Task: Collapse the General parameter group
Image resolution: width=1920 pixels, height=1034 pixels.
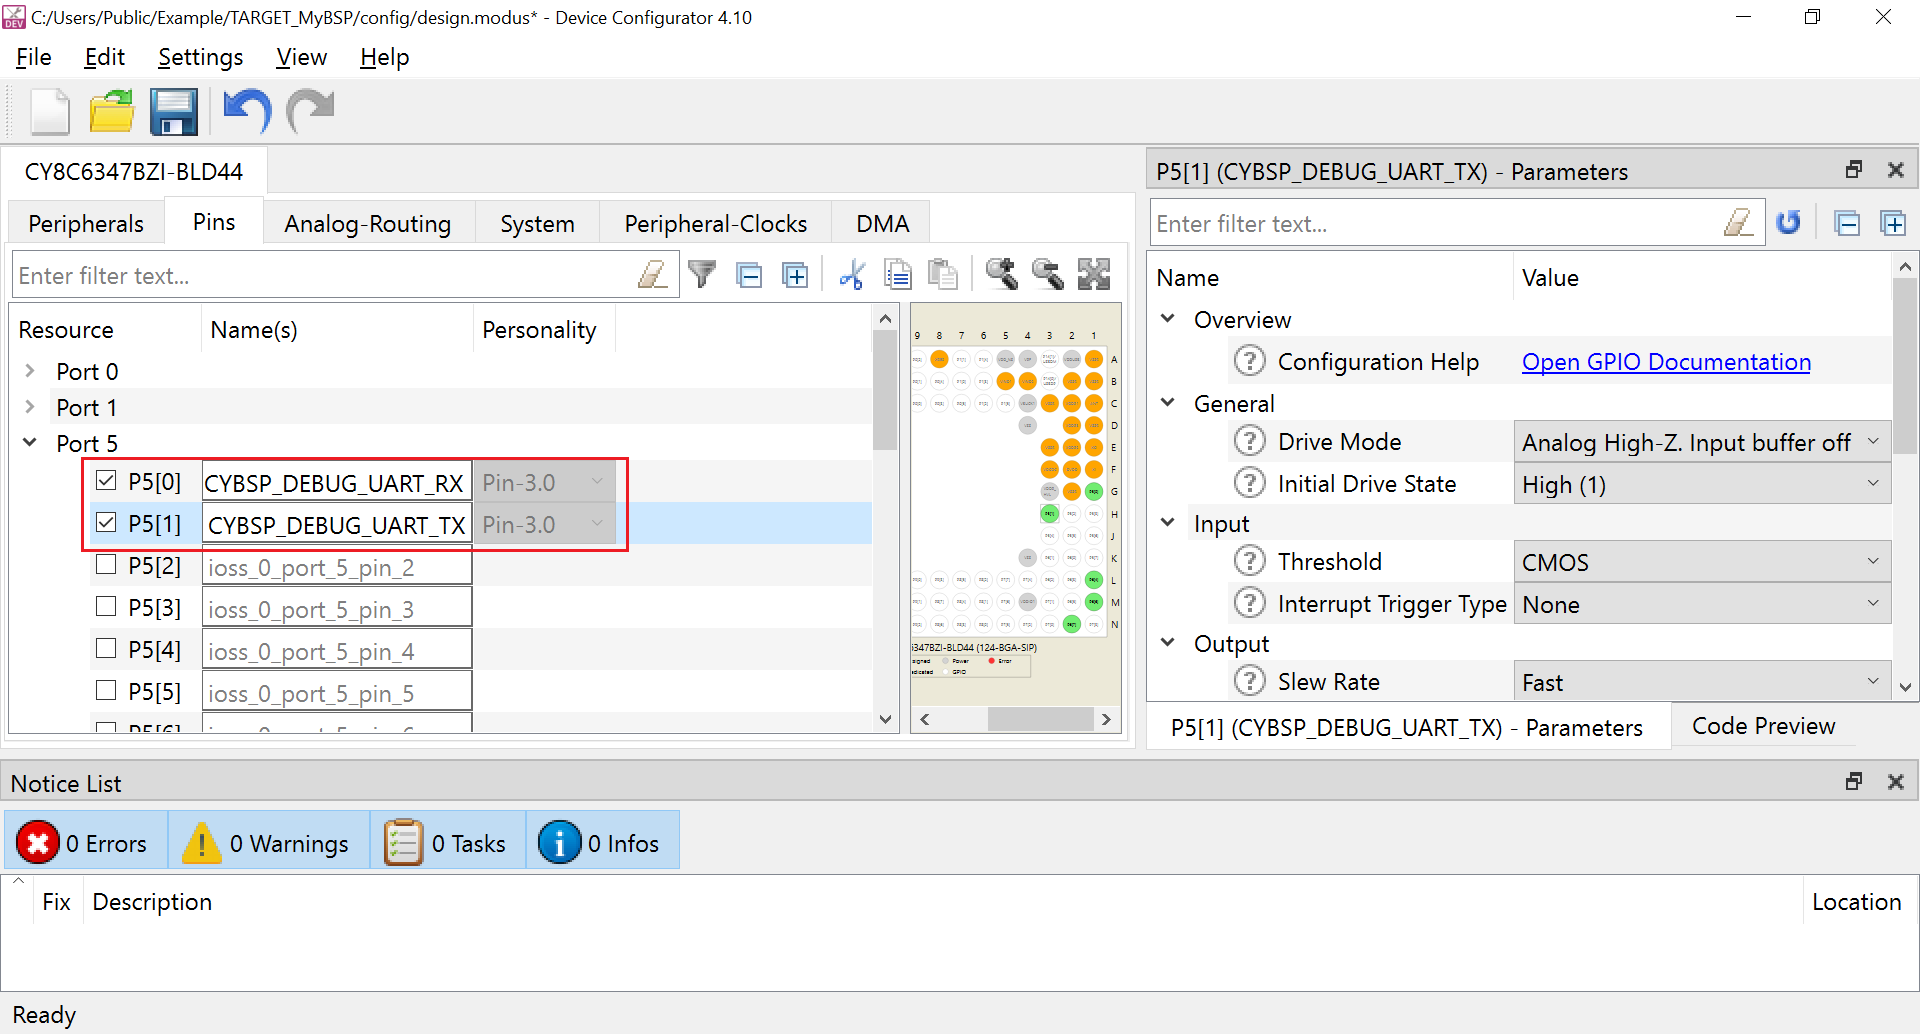Action: [1168, 403]
